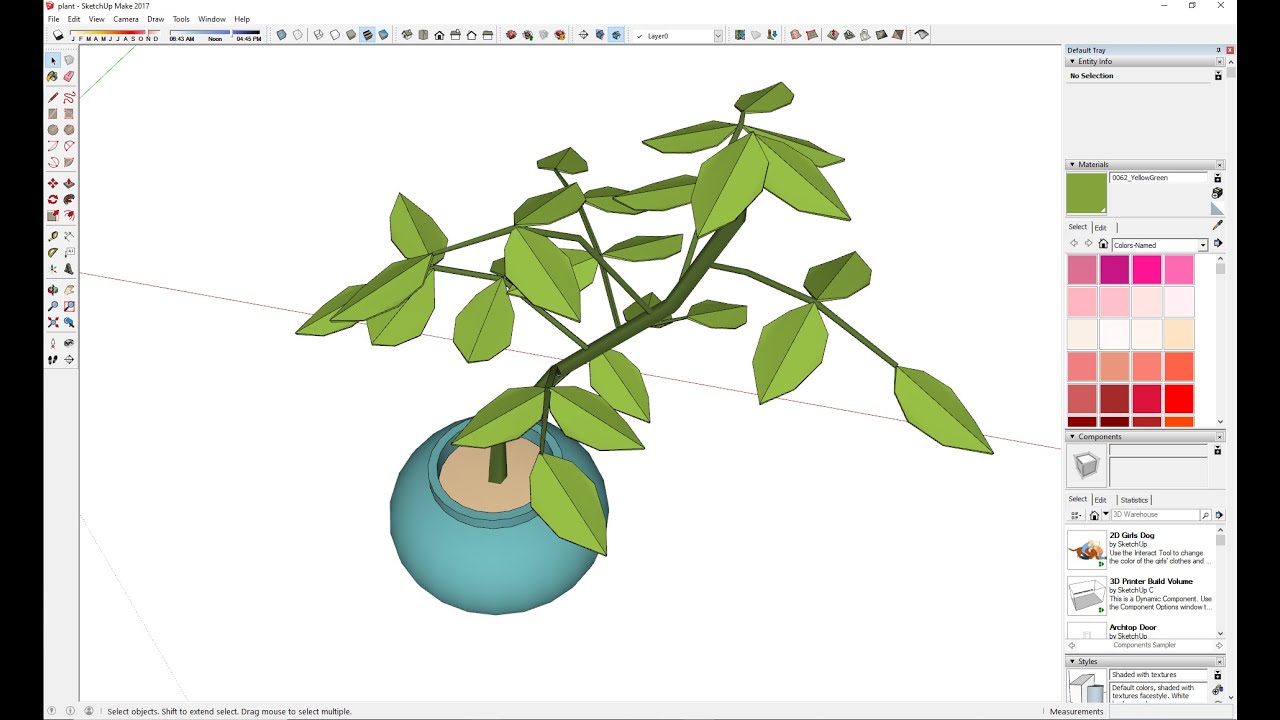Toggle section cuts display
The image size is (1280, 720).
tap(616, 35)
